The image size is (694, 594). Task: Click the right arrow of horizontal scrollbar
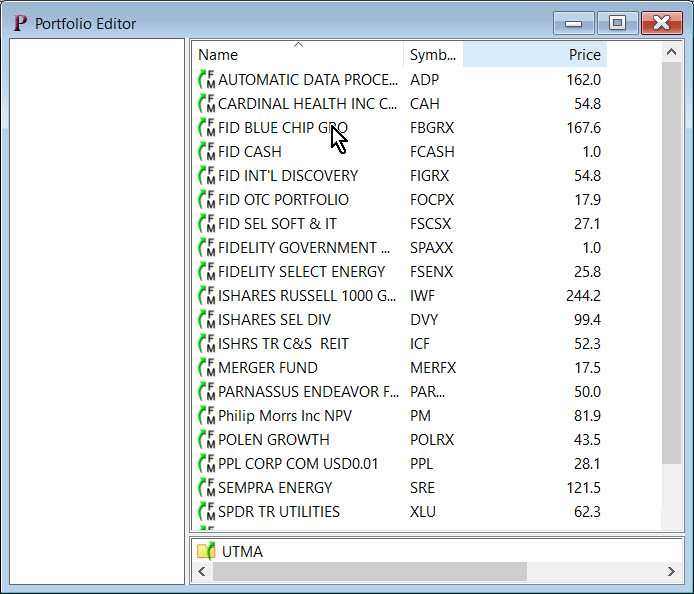tap(671, 571)
